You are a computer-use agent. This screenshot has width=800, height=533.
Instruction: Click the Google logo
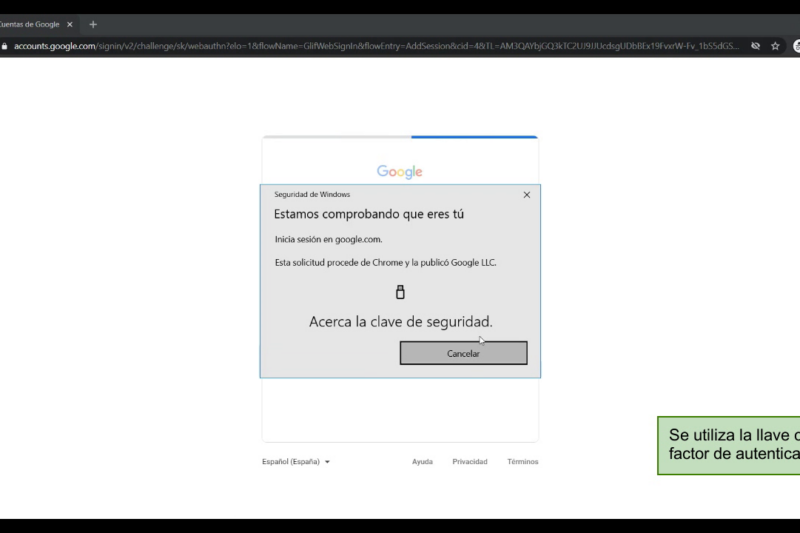click(x=399, y=171)
